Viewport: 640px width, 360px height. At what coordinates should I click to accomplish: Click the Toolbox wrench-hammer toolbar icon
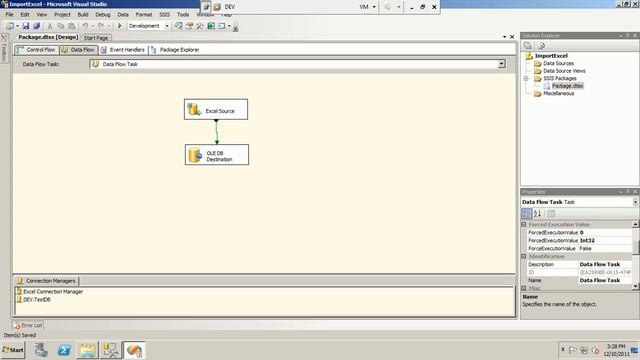pos(200,26)
